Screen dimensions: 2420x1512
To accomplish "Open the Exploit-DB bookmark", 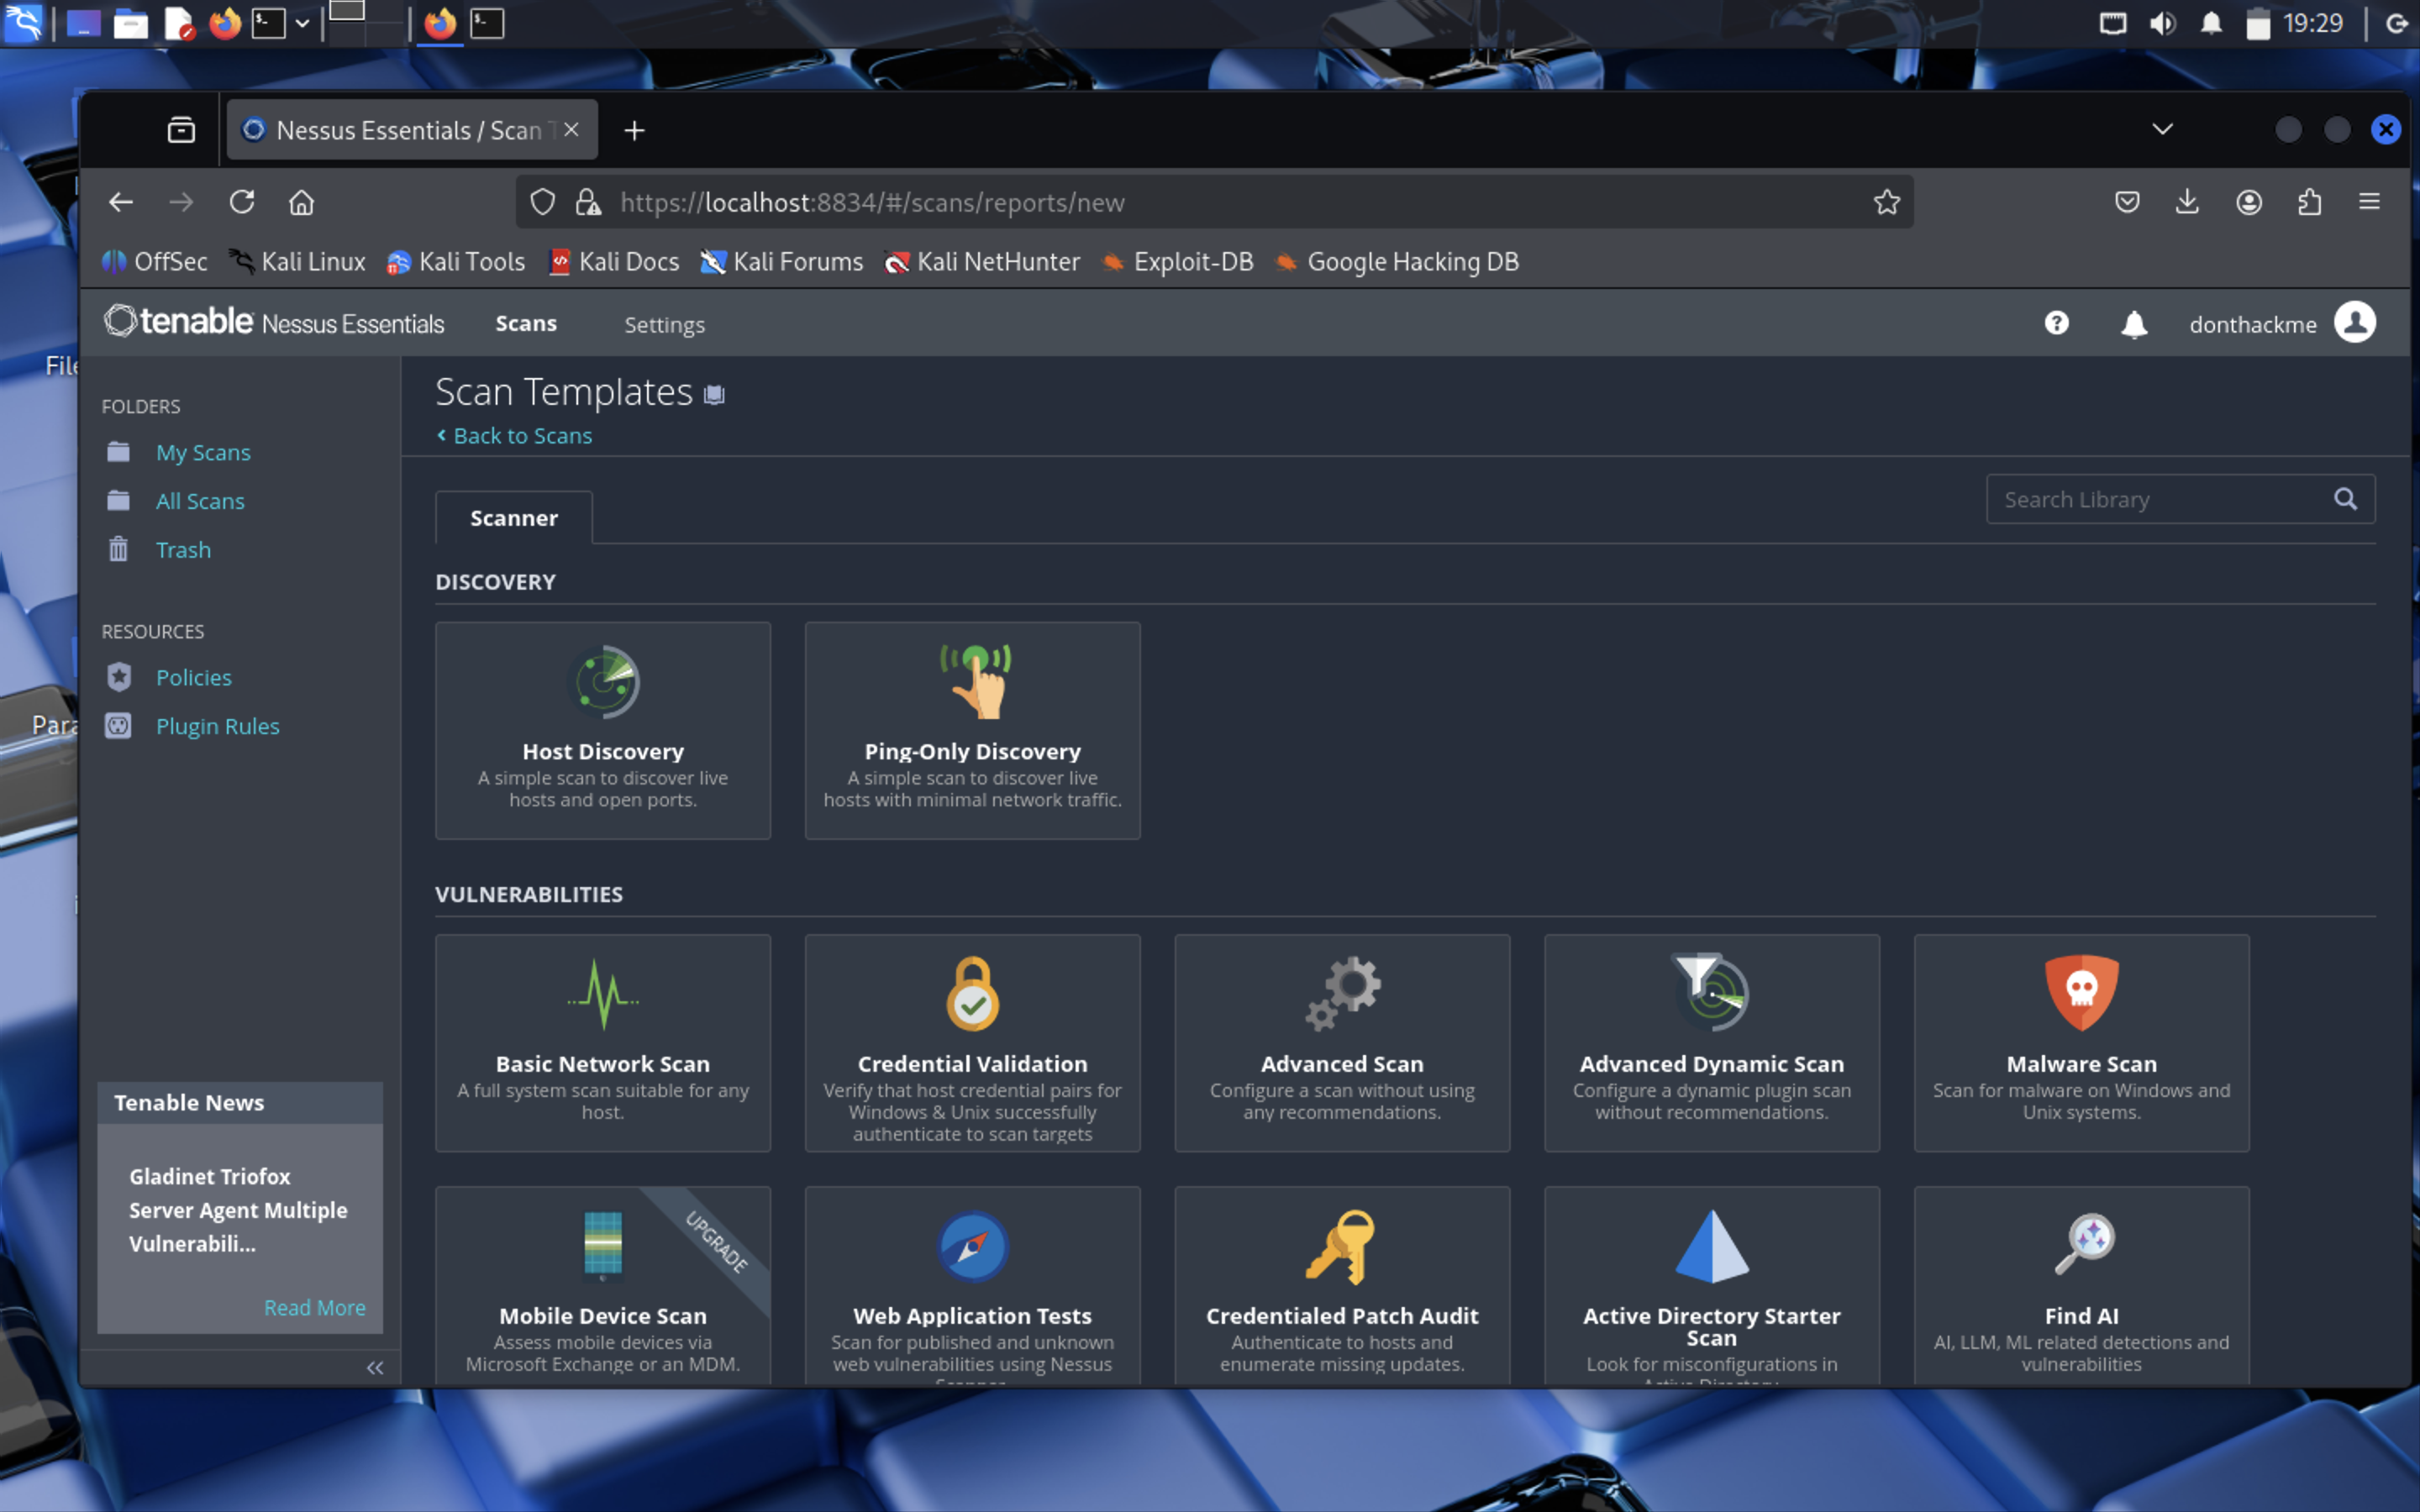I will click(x=1177, y=262).
